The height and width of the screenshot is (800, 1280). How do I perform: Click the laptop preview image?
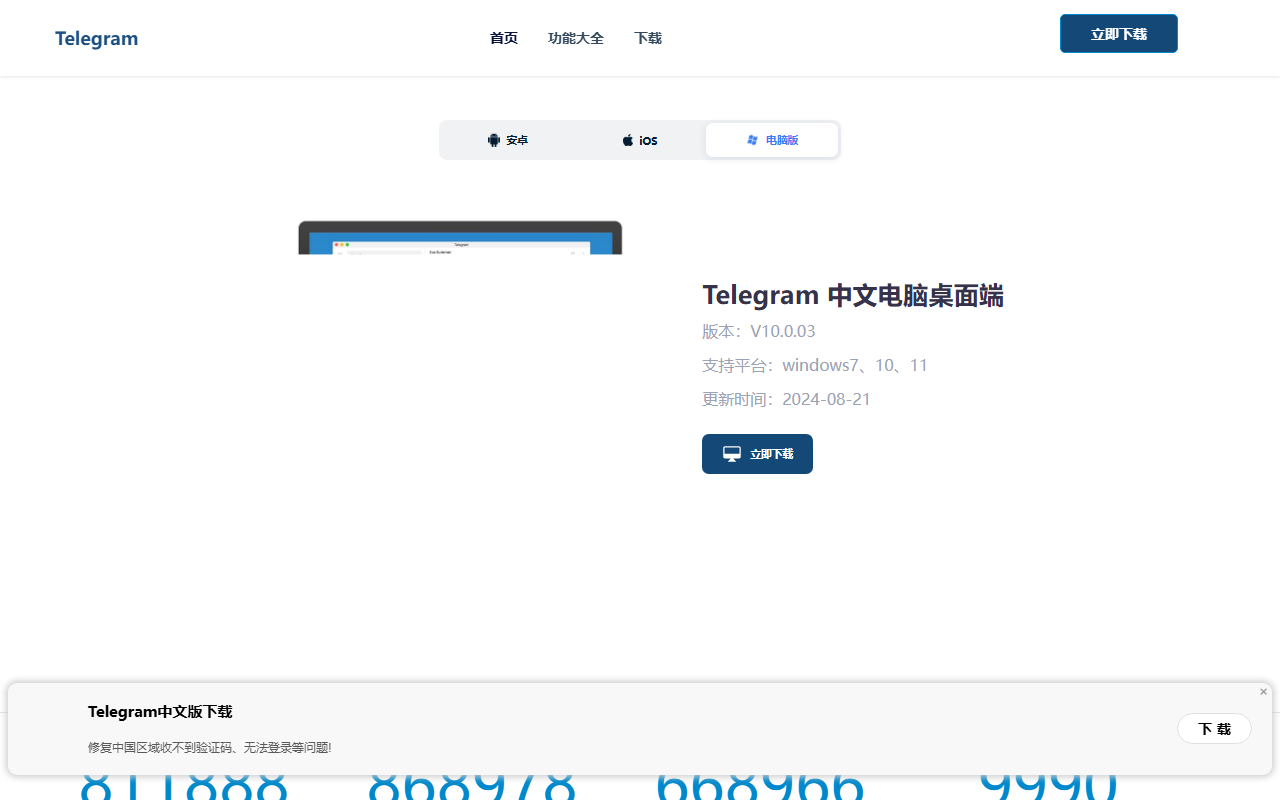[460, 238]
